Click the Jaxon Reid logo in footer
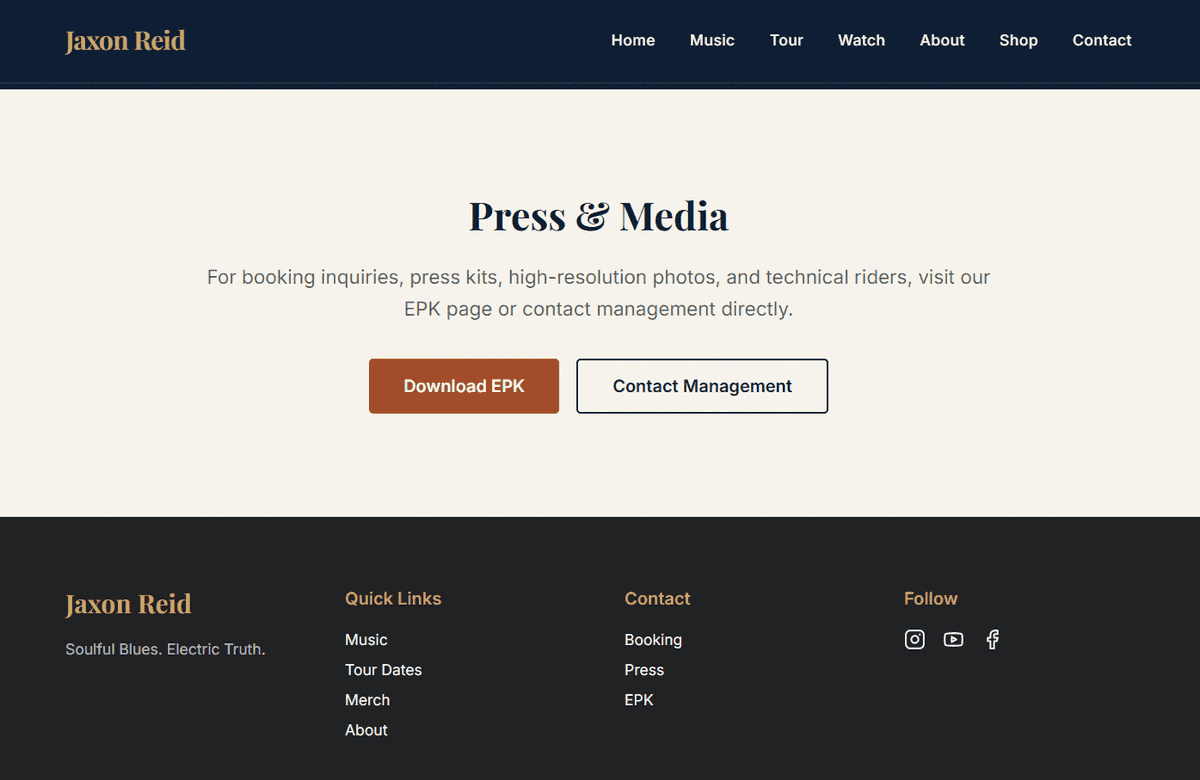Viewport: 1200px width, 780px height. 128,604
